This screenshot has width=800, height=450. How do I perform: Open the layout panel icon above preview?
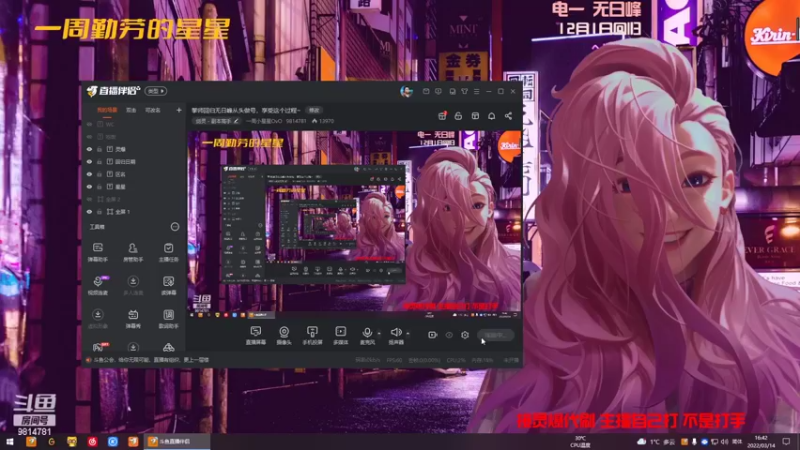click(475, 116)
